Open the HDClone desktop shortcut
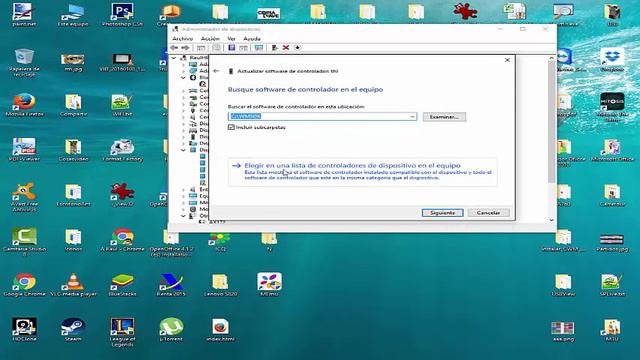 (x=24, y=329)
